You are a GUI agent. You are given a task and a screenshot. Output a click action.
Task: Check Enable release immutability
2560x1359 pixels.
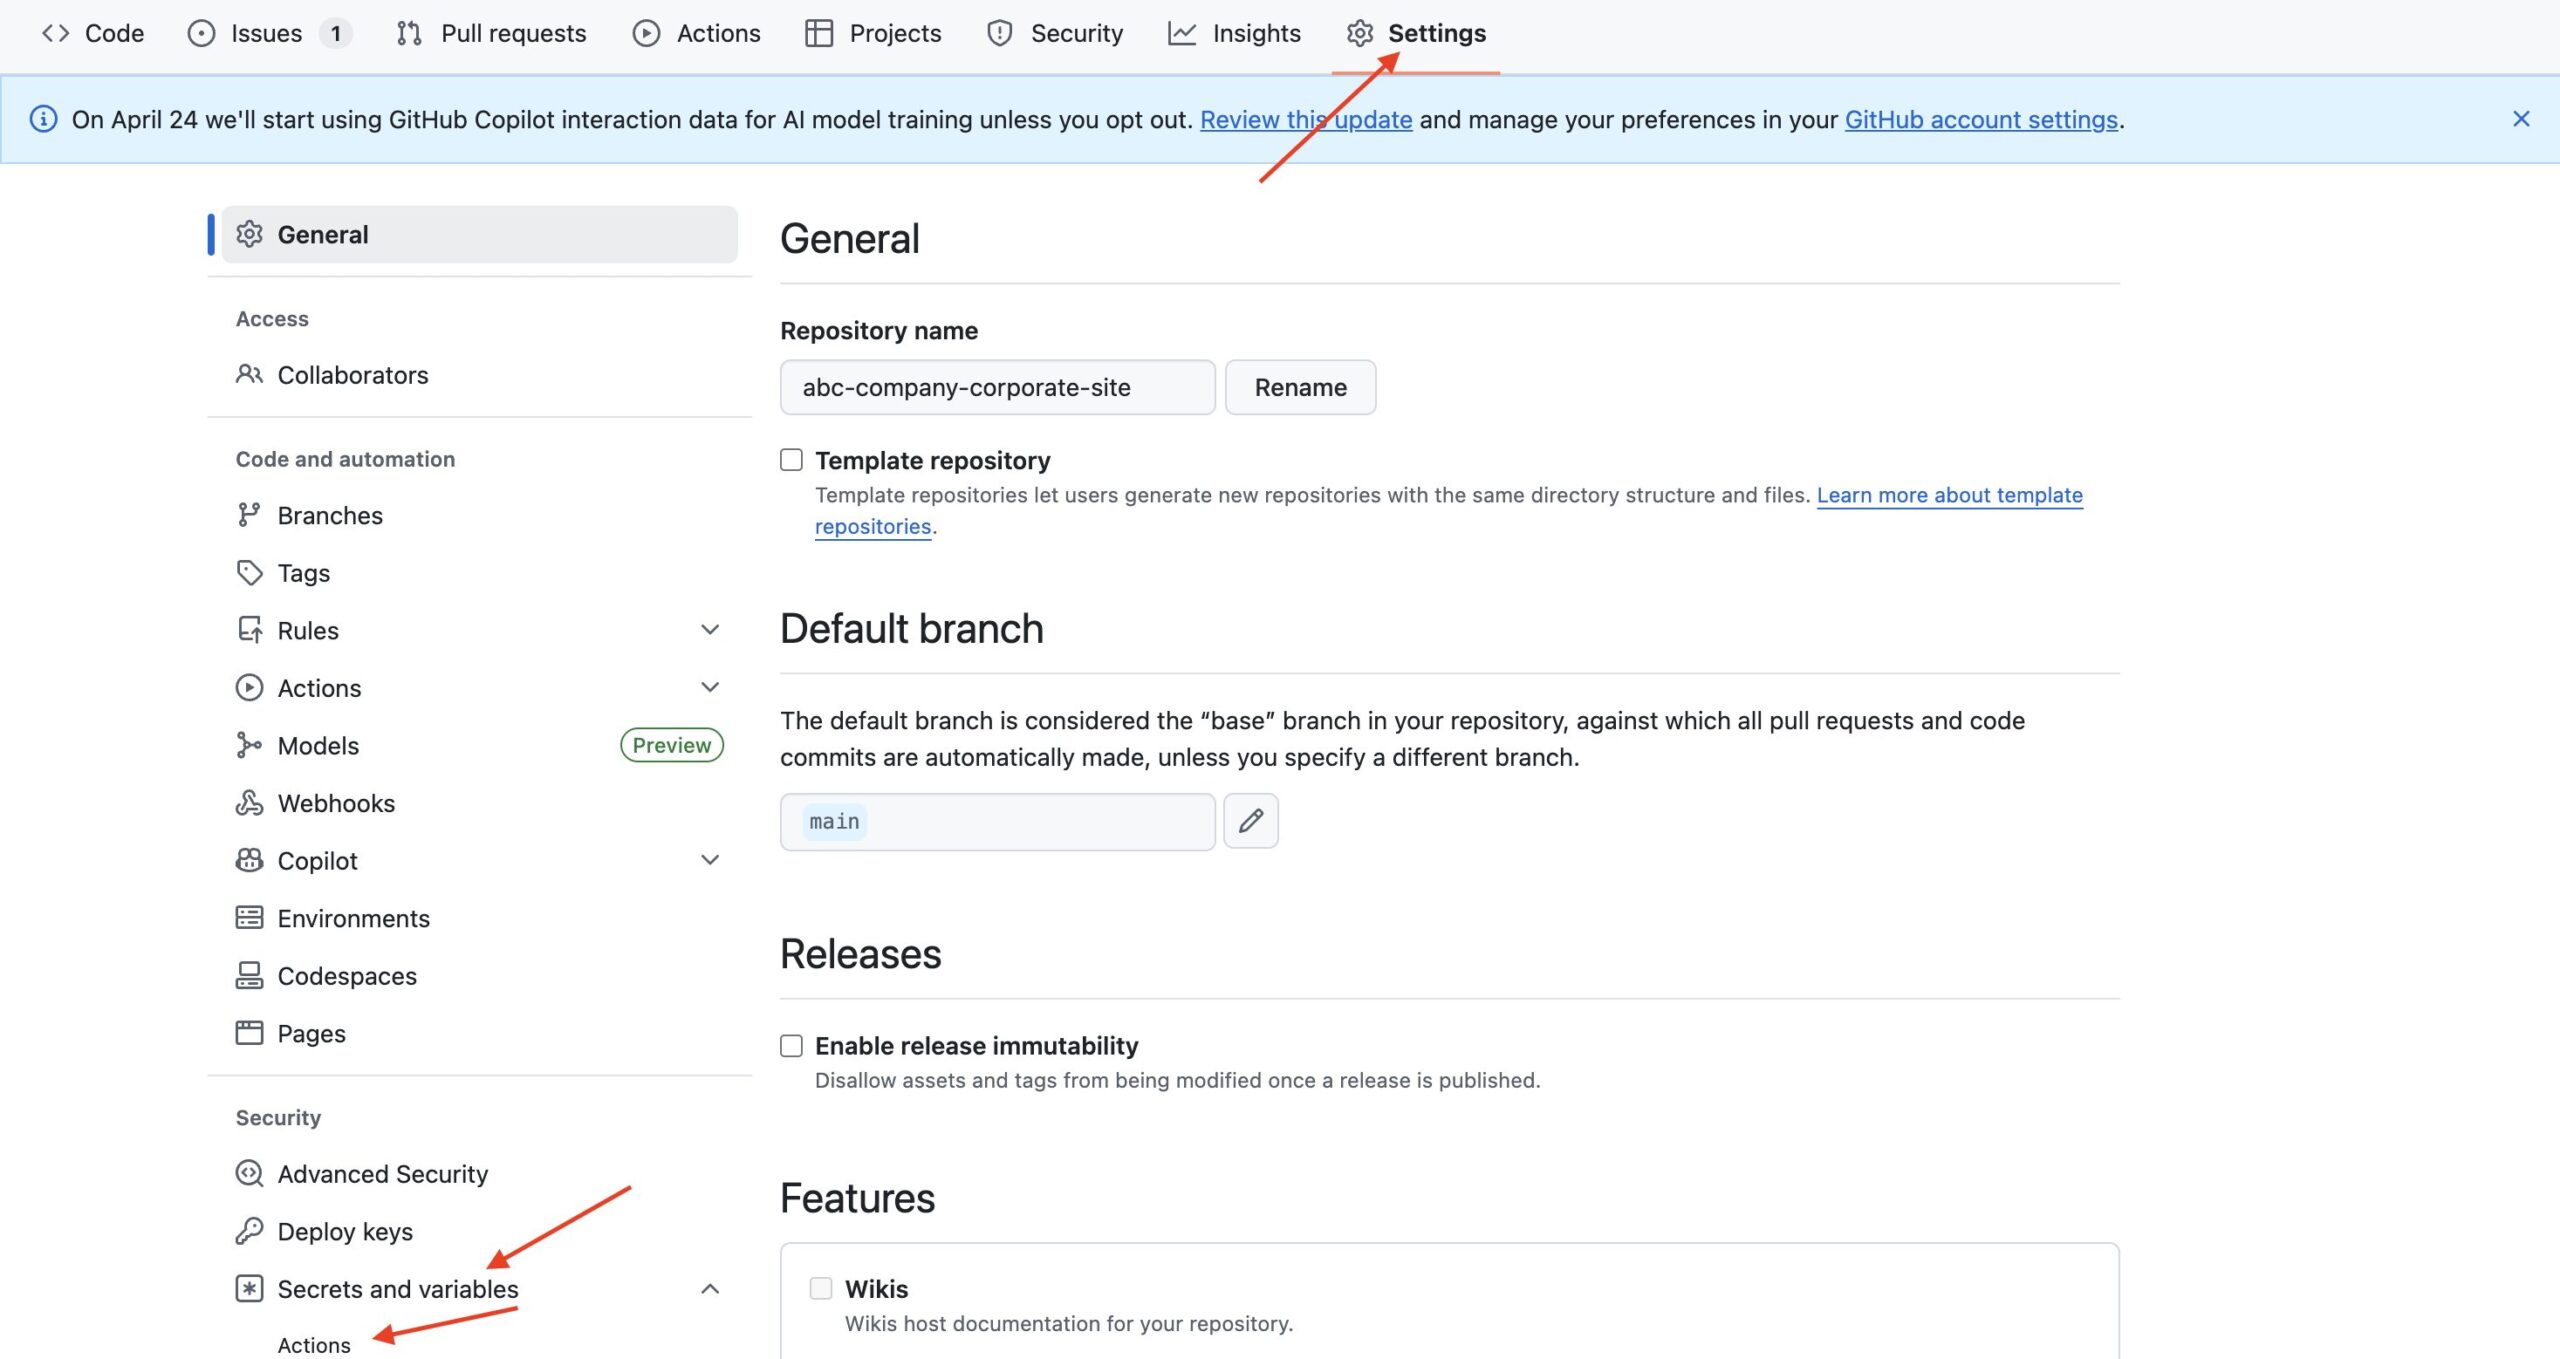[791, 1045]
